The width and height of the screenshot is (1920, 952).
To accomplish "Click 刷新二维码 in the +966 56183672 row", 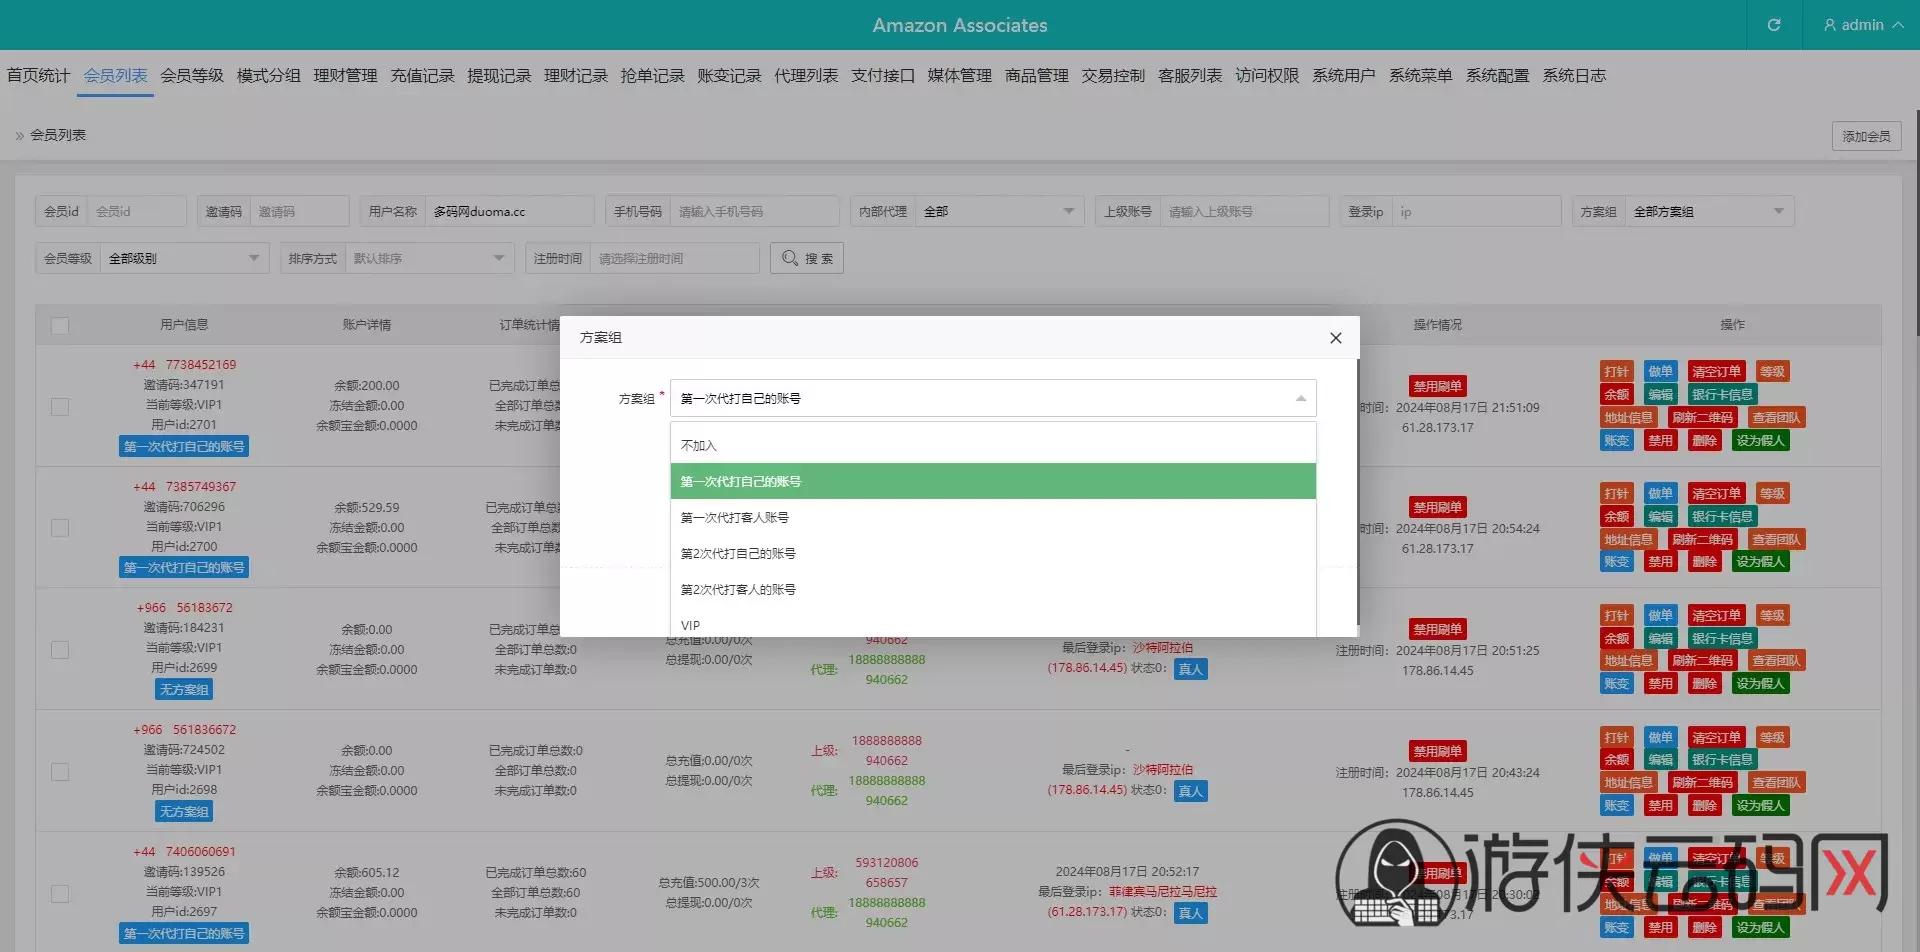I will click(1702, 661).
